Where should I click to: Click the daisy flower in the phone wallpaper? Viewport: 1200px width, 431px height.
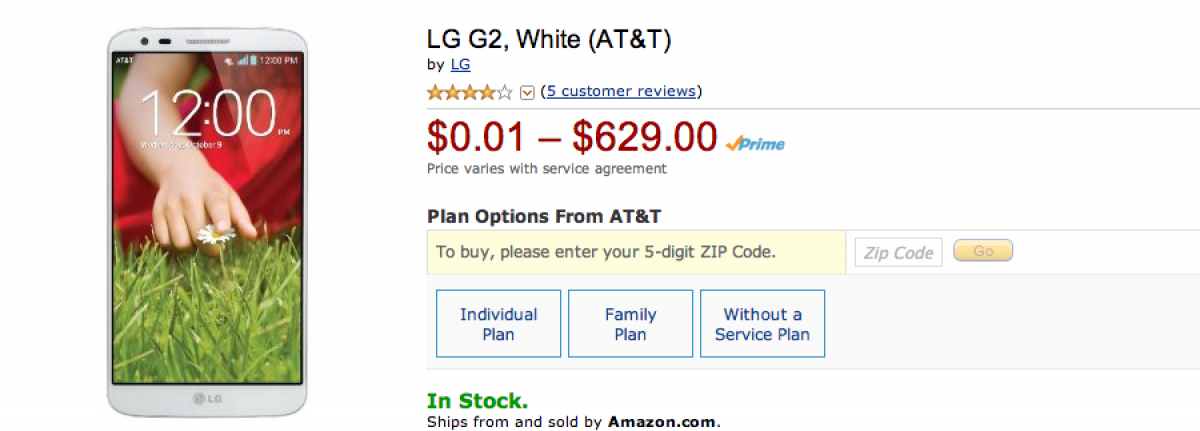[x=215, y=234]
